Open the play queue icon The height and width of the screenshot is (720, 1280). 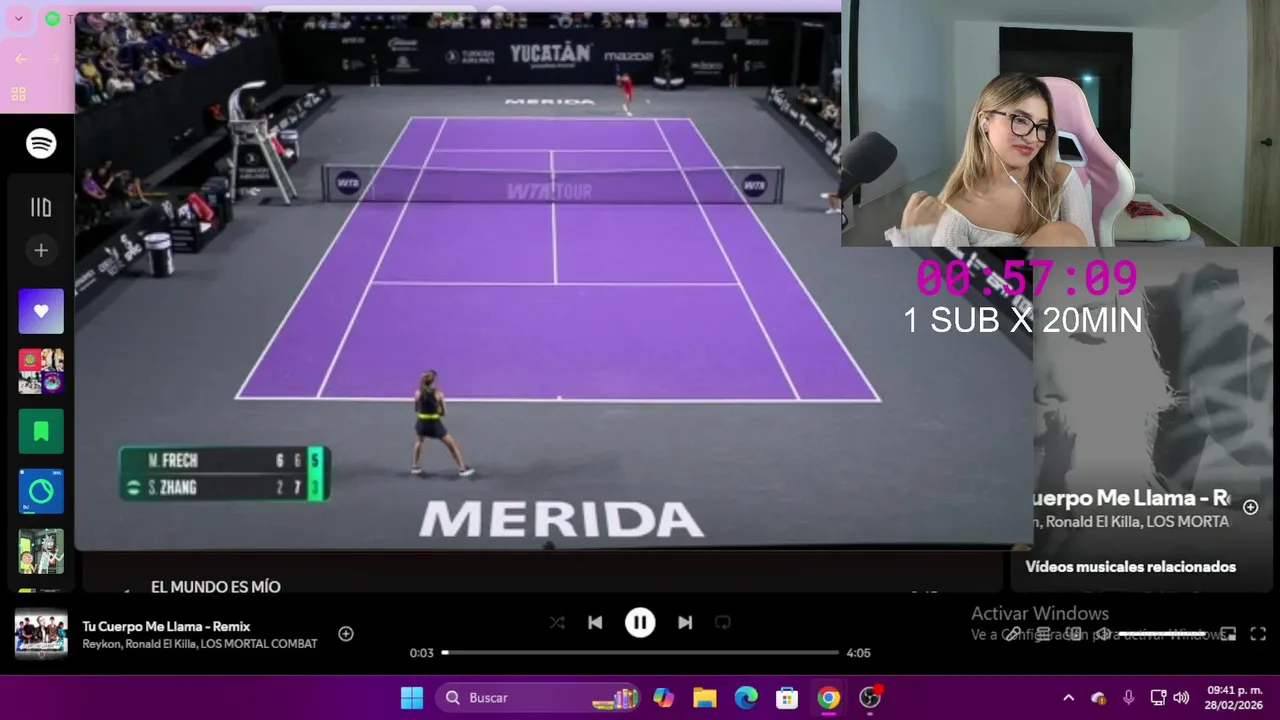coord(1043,634)
